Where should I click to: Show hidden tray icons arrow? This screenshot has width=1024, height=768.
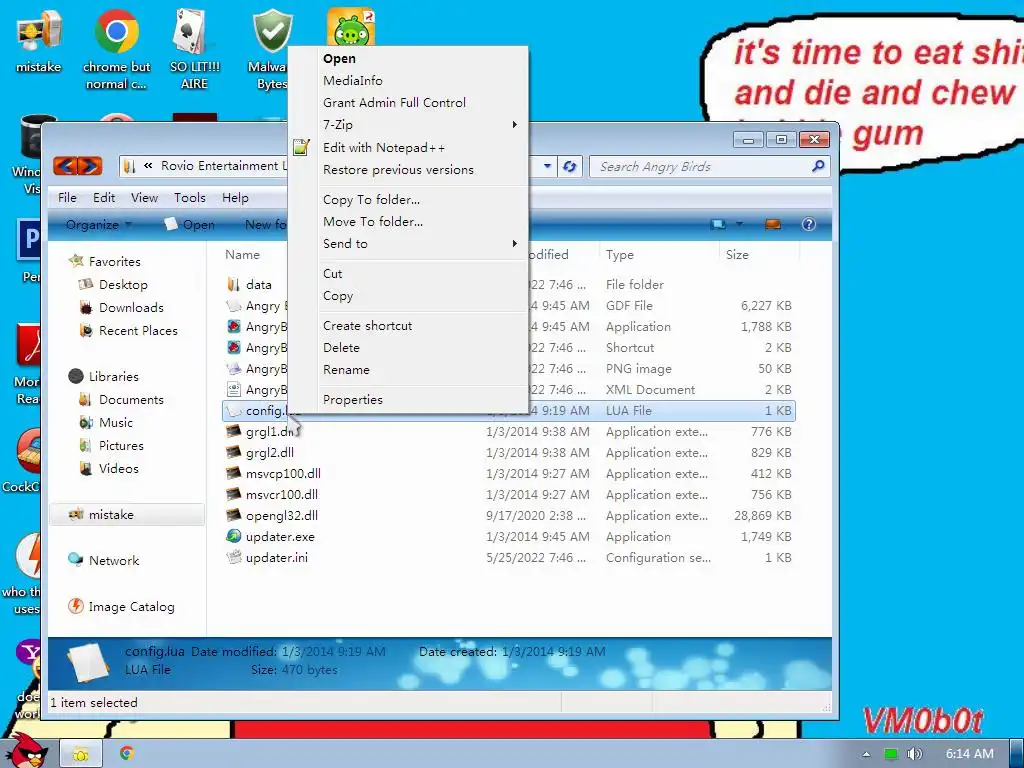(x=866, y=754)
